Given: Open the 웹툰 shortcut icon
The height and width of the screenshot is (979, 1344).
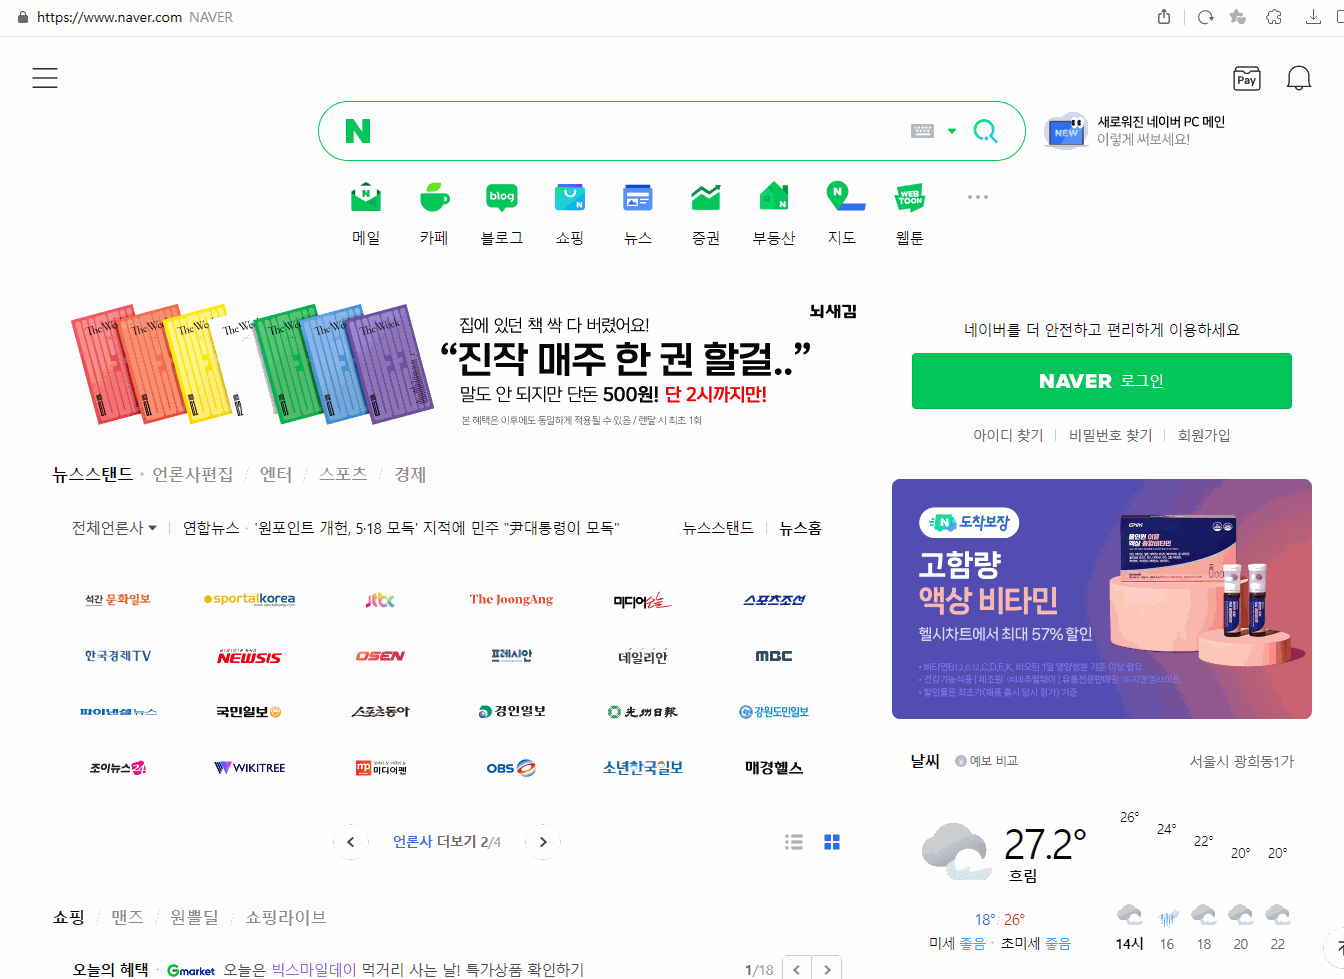Looking at the screenshot, I should click(x=910, y=197).
